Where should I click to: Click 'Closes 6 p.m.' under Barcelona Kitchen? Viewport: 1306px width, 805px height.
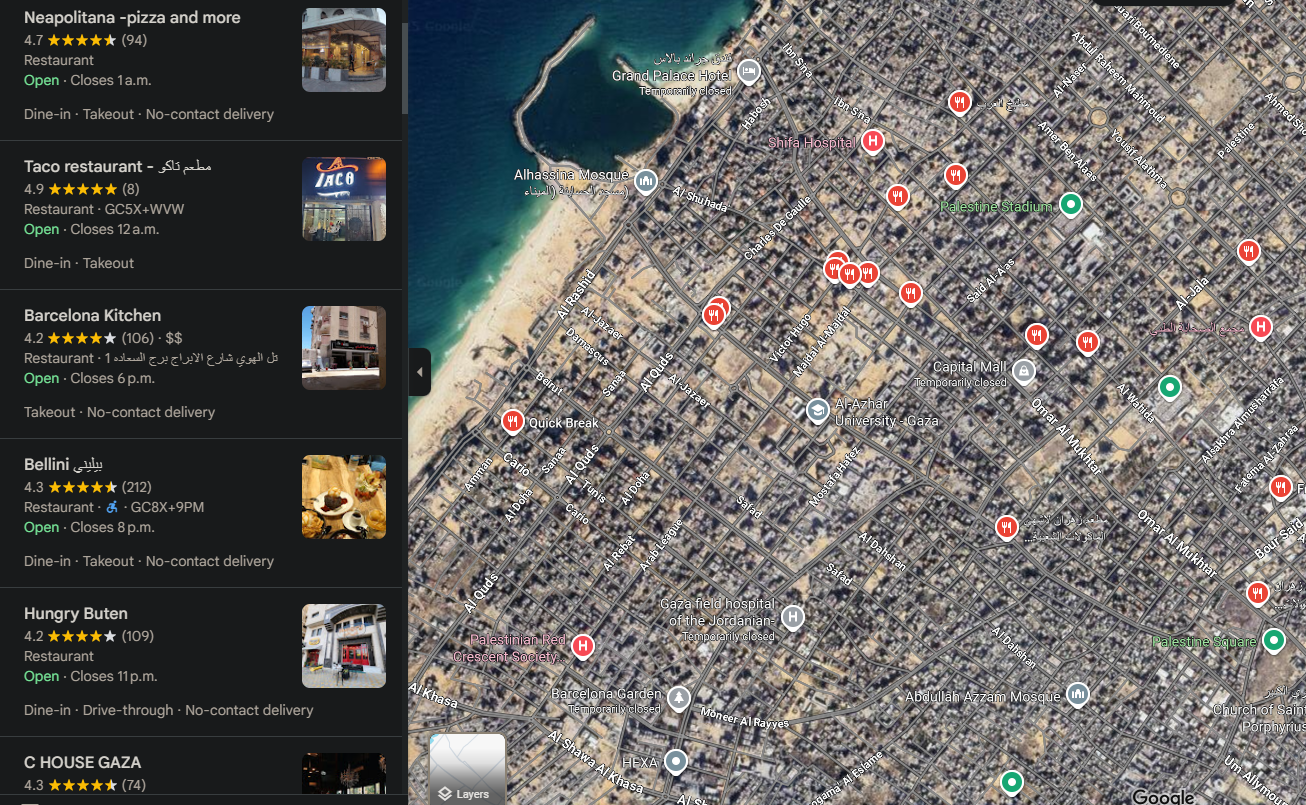pyautogui.click(x=112, y=378)
